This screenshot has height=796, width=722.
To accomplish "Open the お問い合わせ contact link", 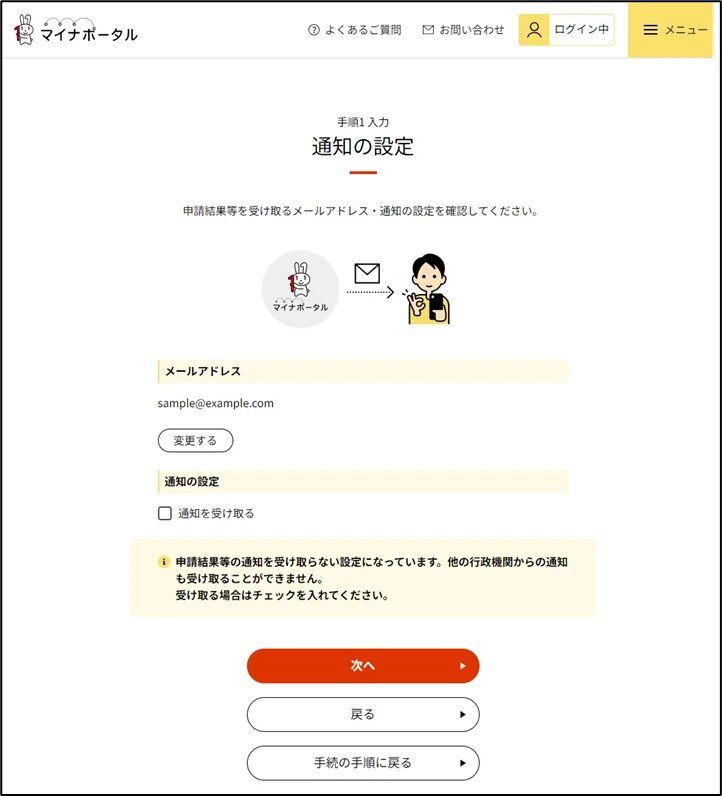I will (x=464, y=30).
